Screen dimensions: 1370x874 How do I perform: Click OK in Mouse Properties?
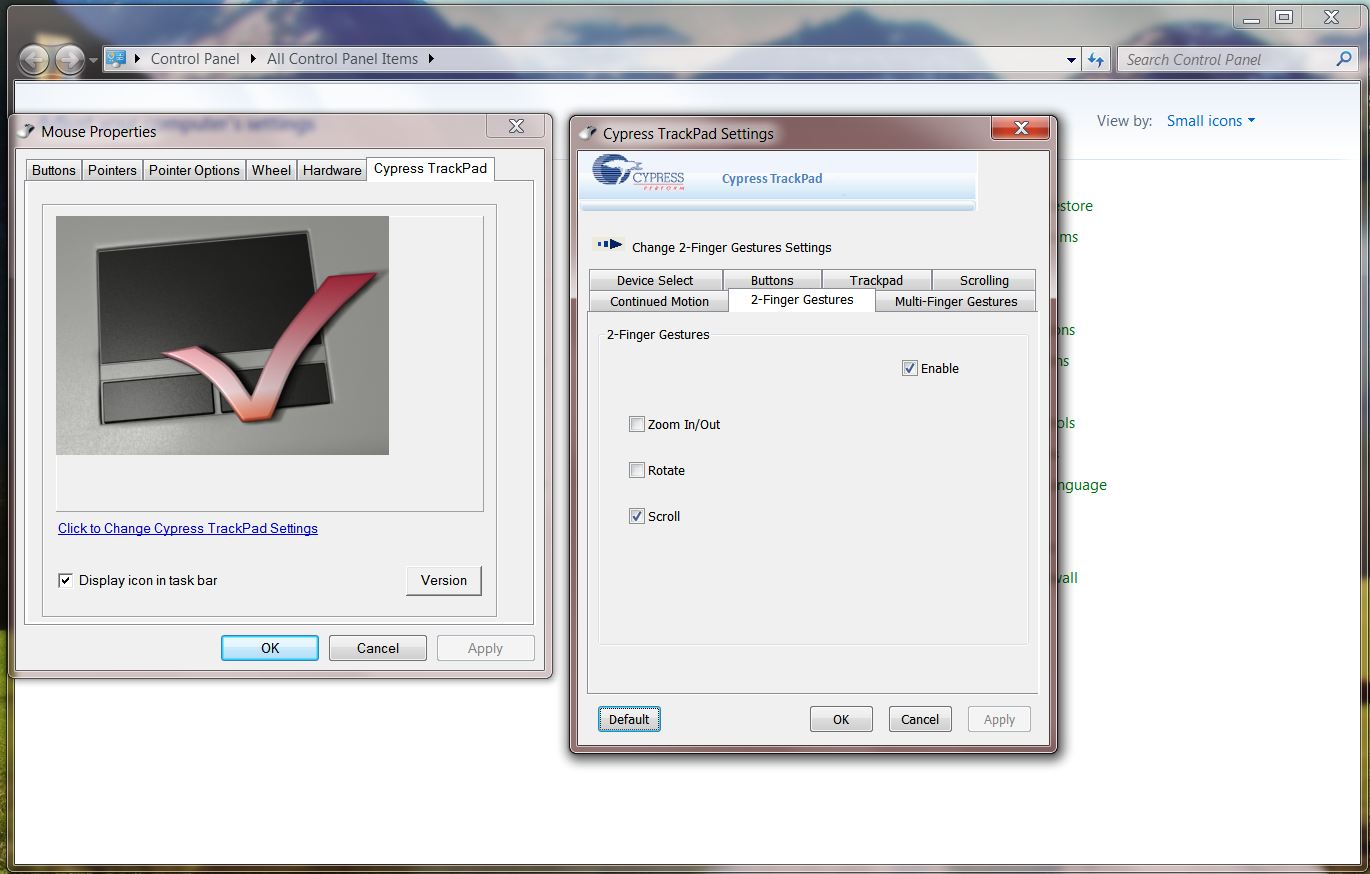point(270,648)
